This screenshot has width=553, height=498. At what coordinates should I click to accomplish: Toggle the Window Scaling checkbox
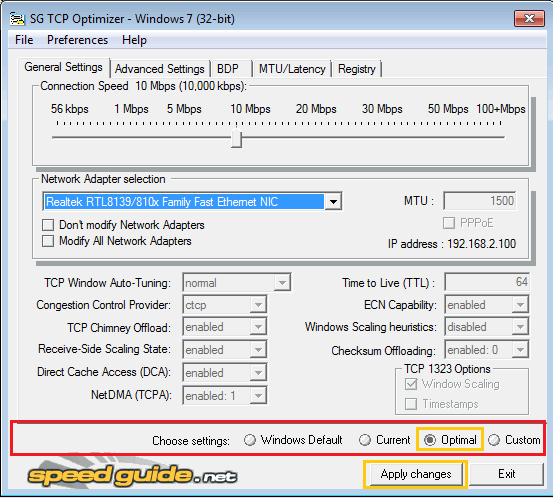click(x=411, y=384)
